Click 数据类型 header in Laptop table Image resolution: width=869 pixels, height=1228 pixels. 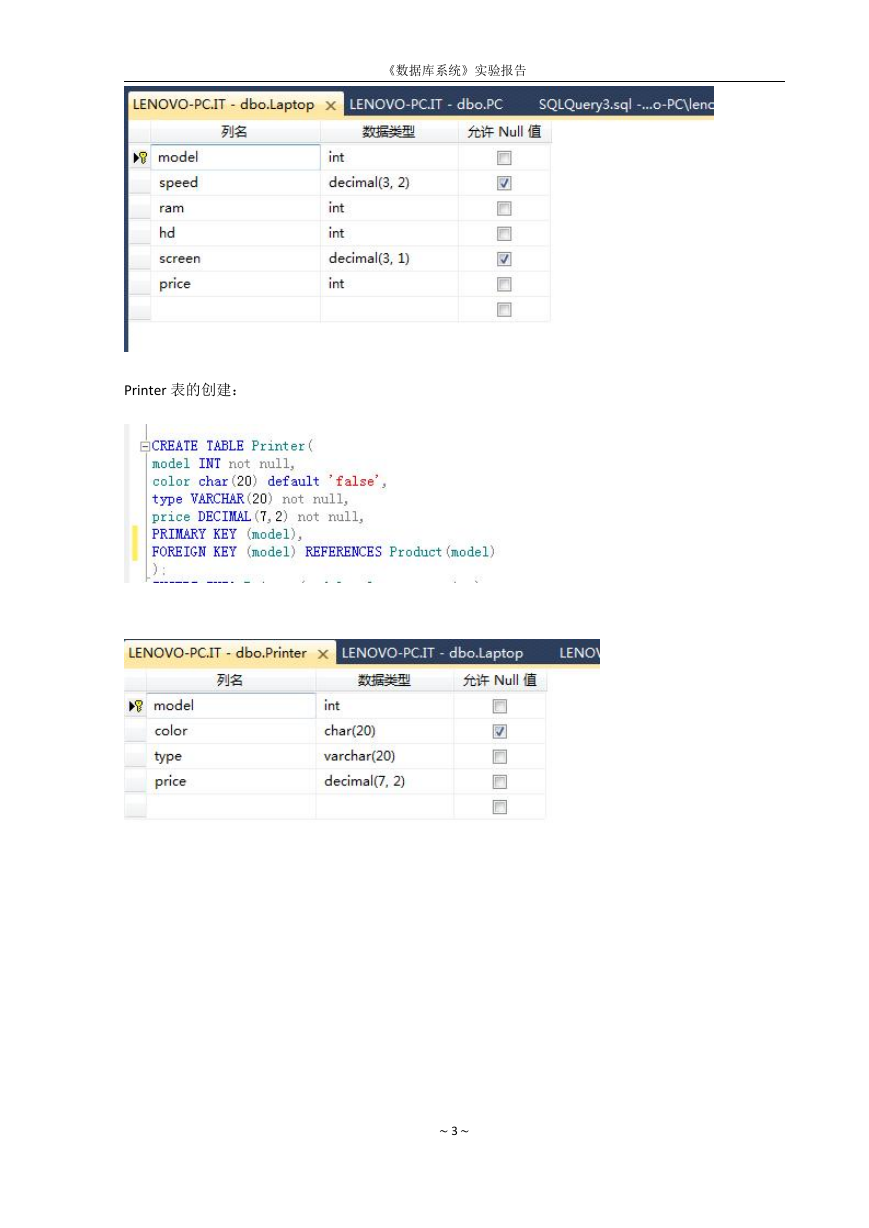(389, 132)
